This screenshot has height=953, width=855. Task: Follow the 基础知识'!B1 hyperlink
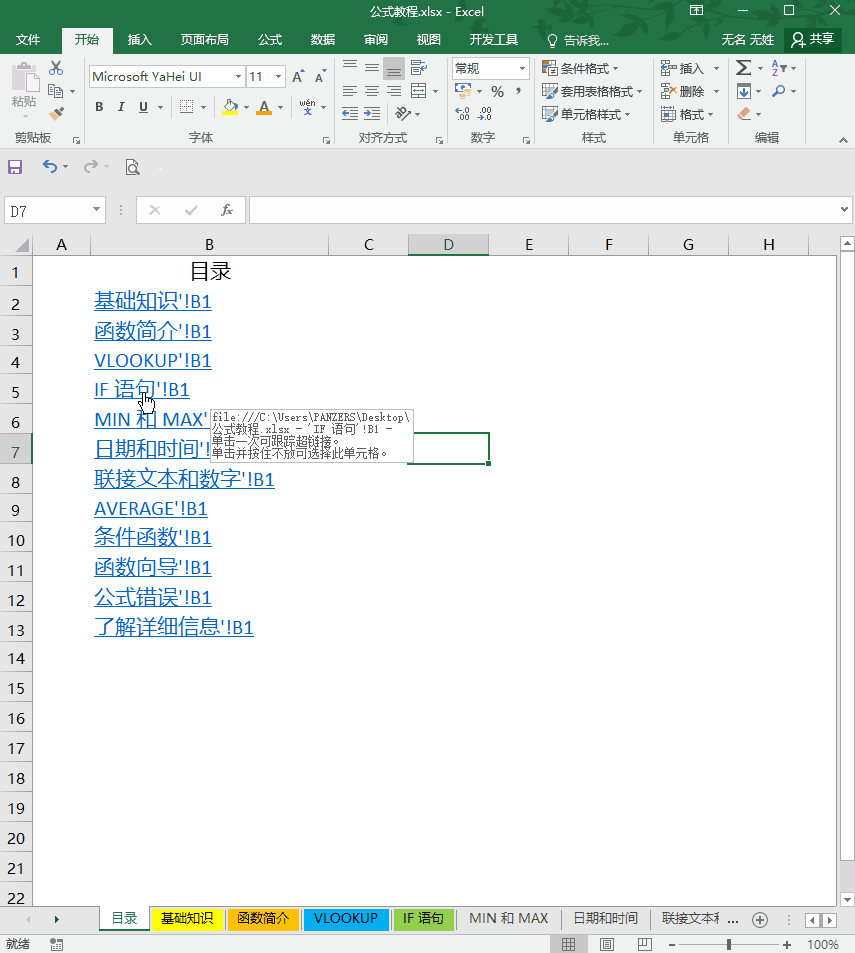153,301
